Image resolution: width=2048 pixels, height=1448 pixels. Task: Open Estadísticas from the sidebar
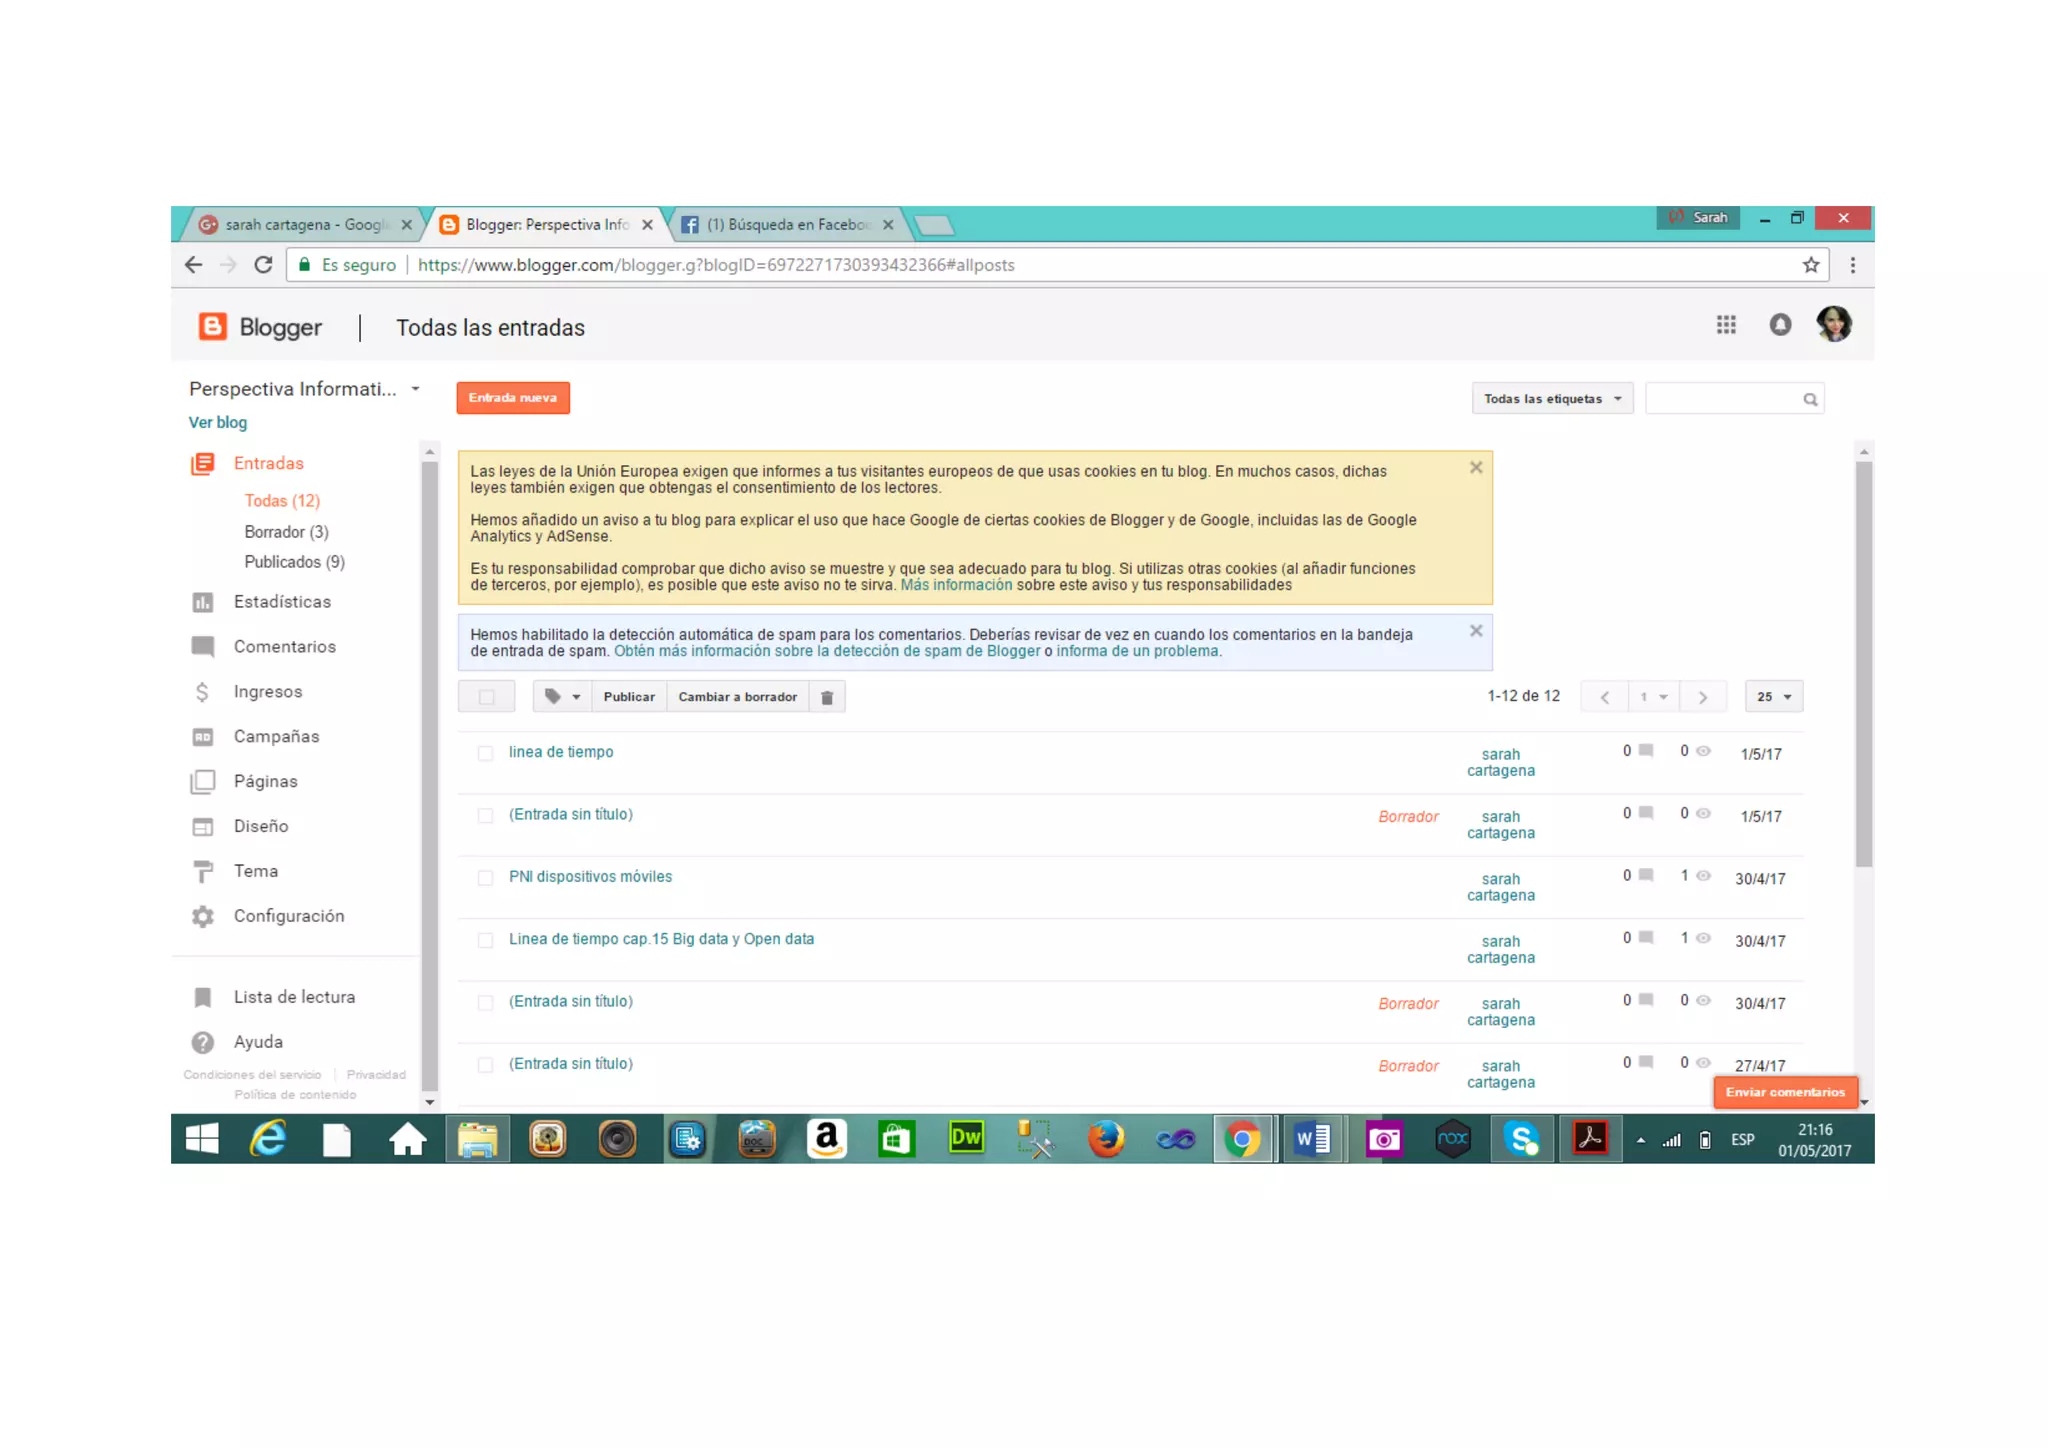282,602
